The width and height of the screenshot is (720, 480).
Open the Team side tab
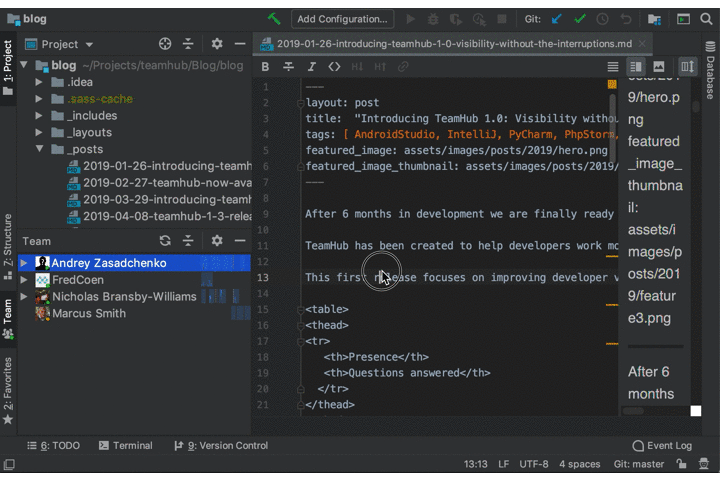8,319
